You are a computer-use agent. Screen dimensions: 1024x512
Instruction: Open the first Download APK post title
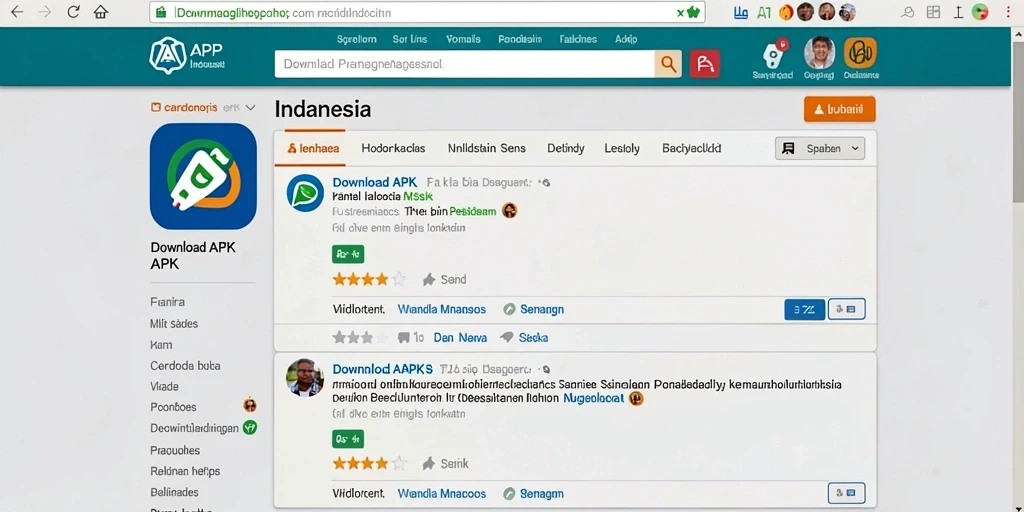375,182
